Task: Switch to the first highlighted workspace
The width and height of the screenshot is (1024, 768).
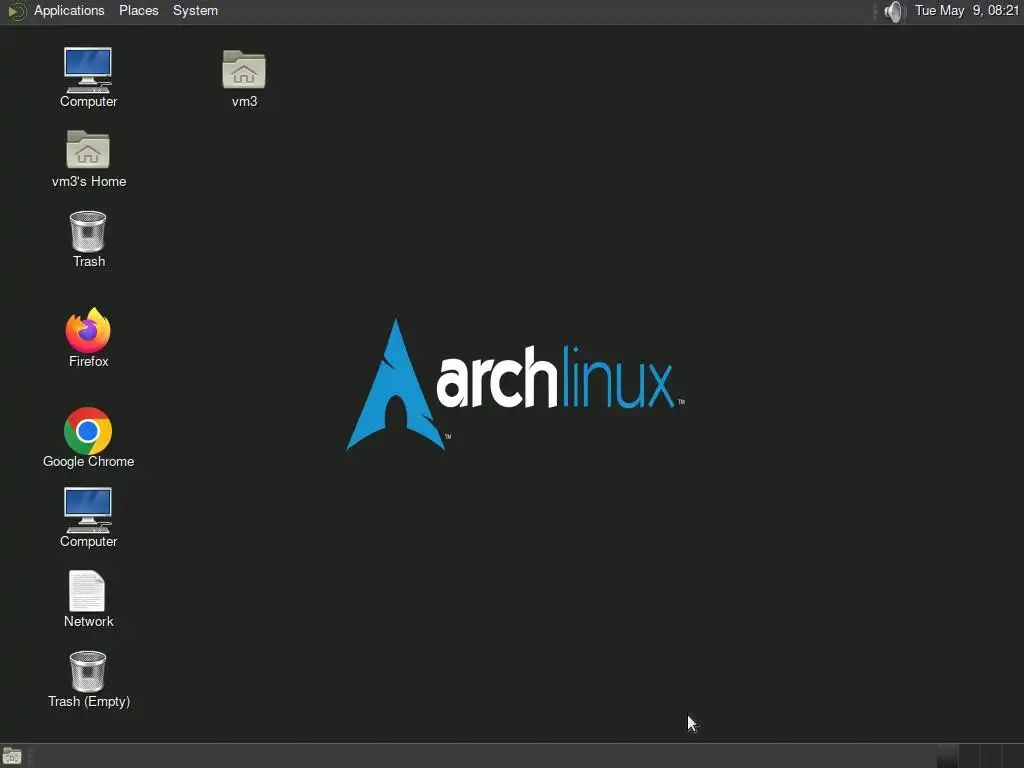Action: pyautogui.click(x=947, y=756)
